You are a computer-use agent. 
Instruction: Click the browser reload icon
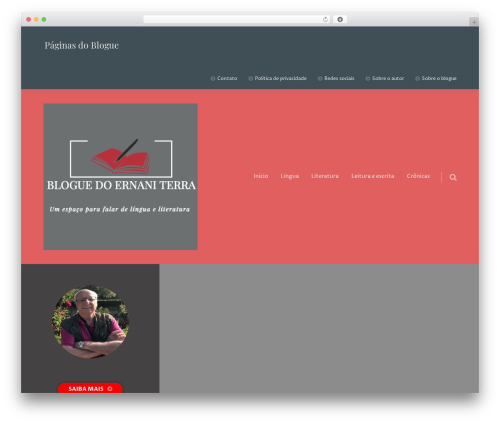(x=325, y=20)
